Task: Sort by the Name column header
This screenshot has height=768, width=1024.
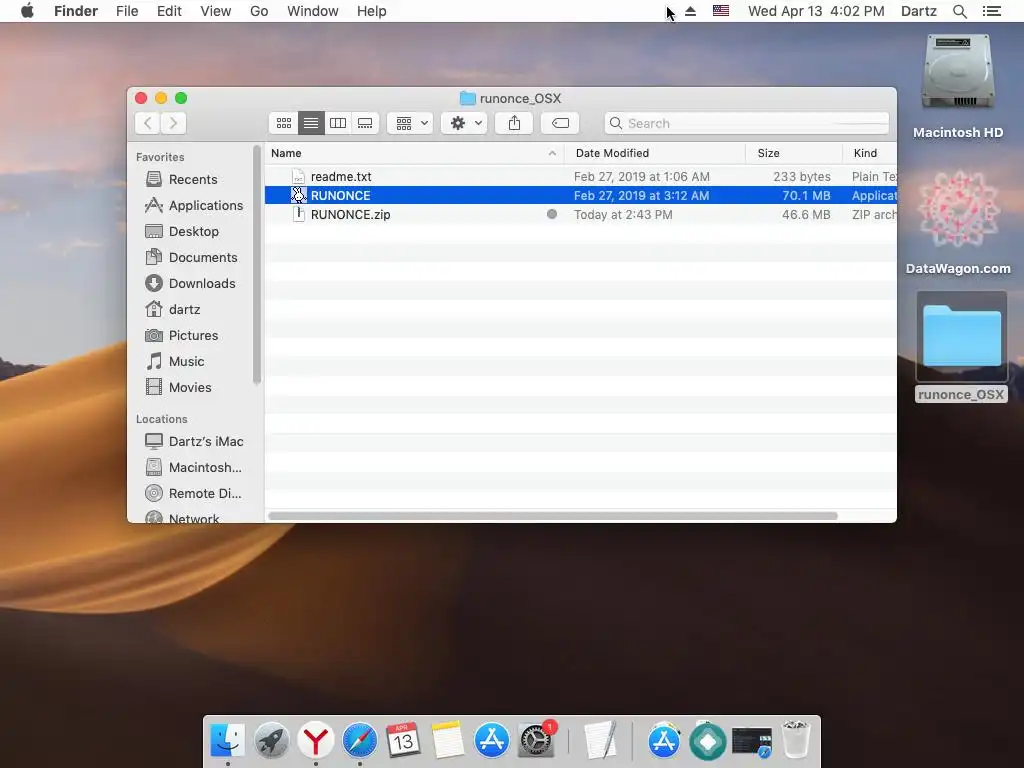Action: pyautogui.click(x=414, y=153)
